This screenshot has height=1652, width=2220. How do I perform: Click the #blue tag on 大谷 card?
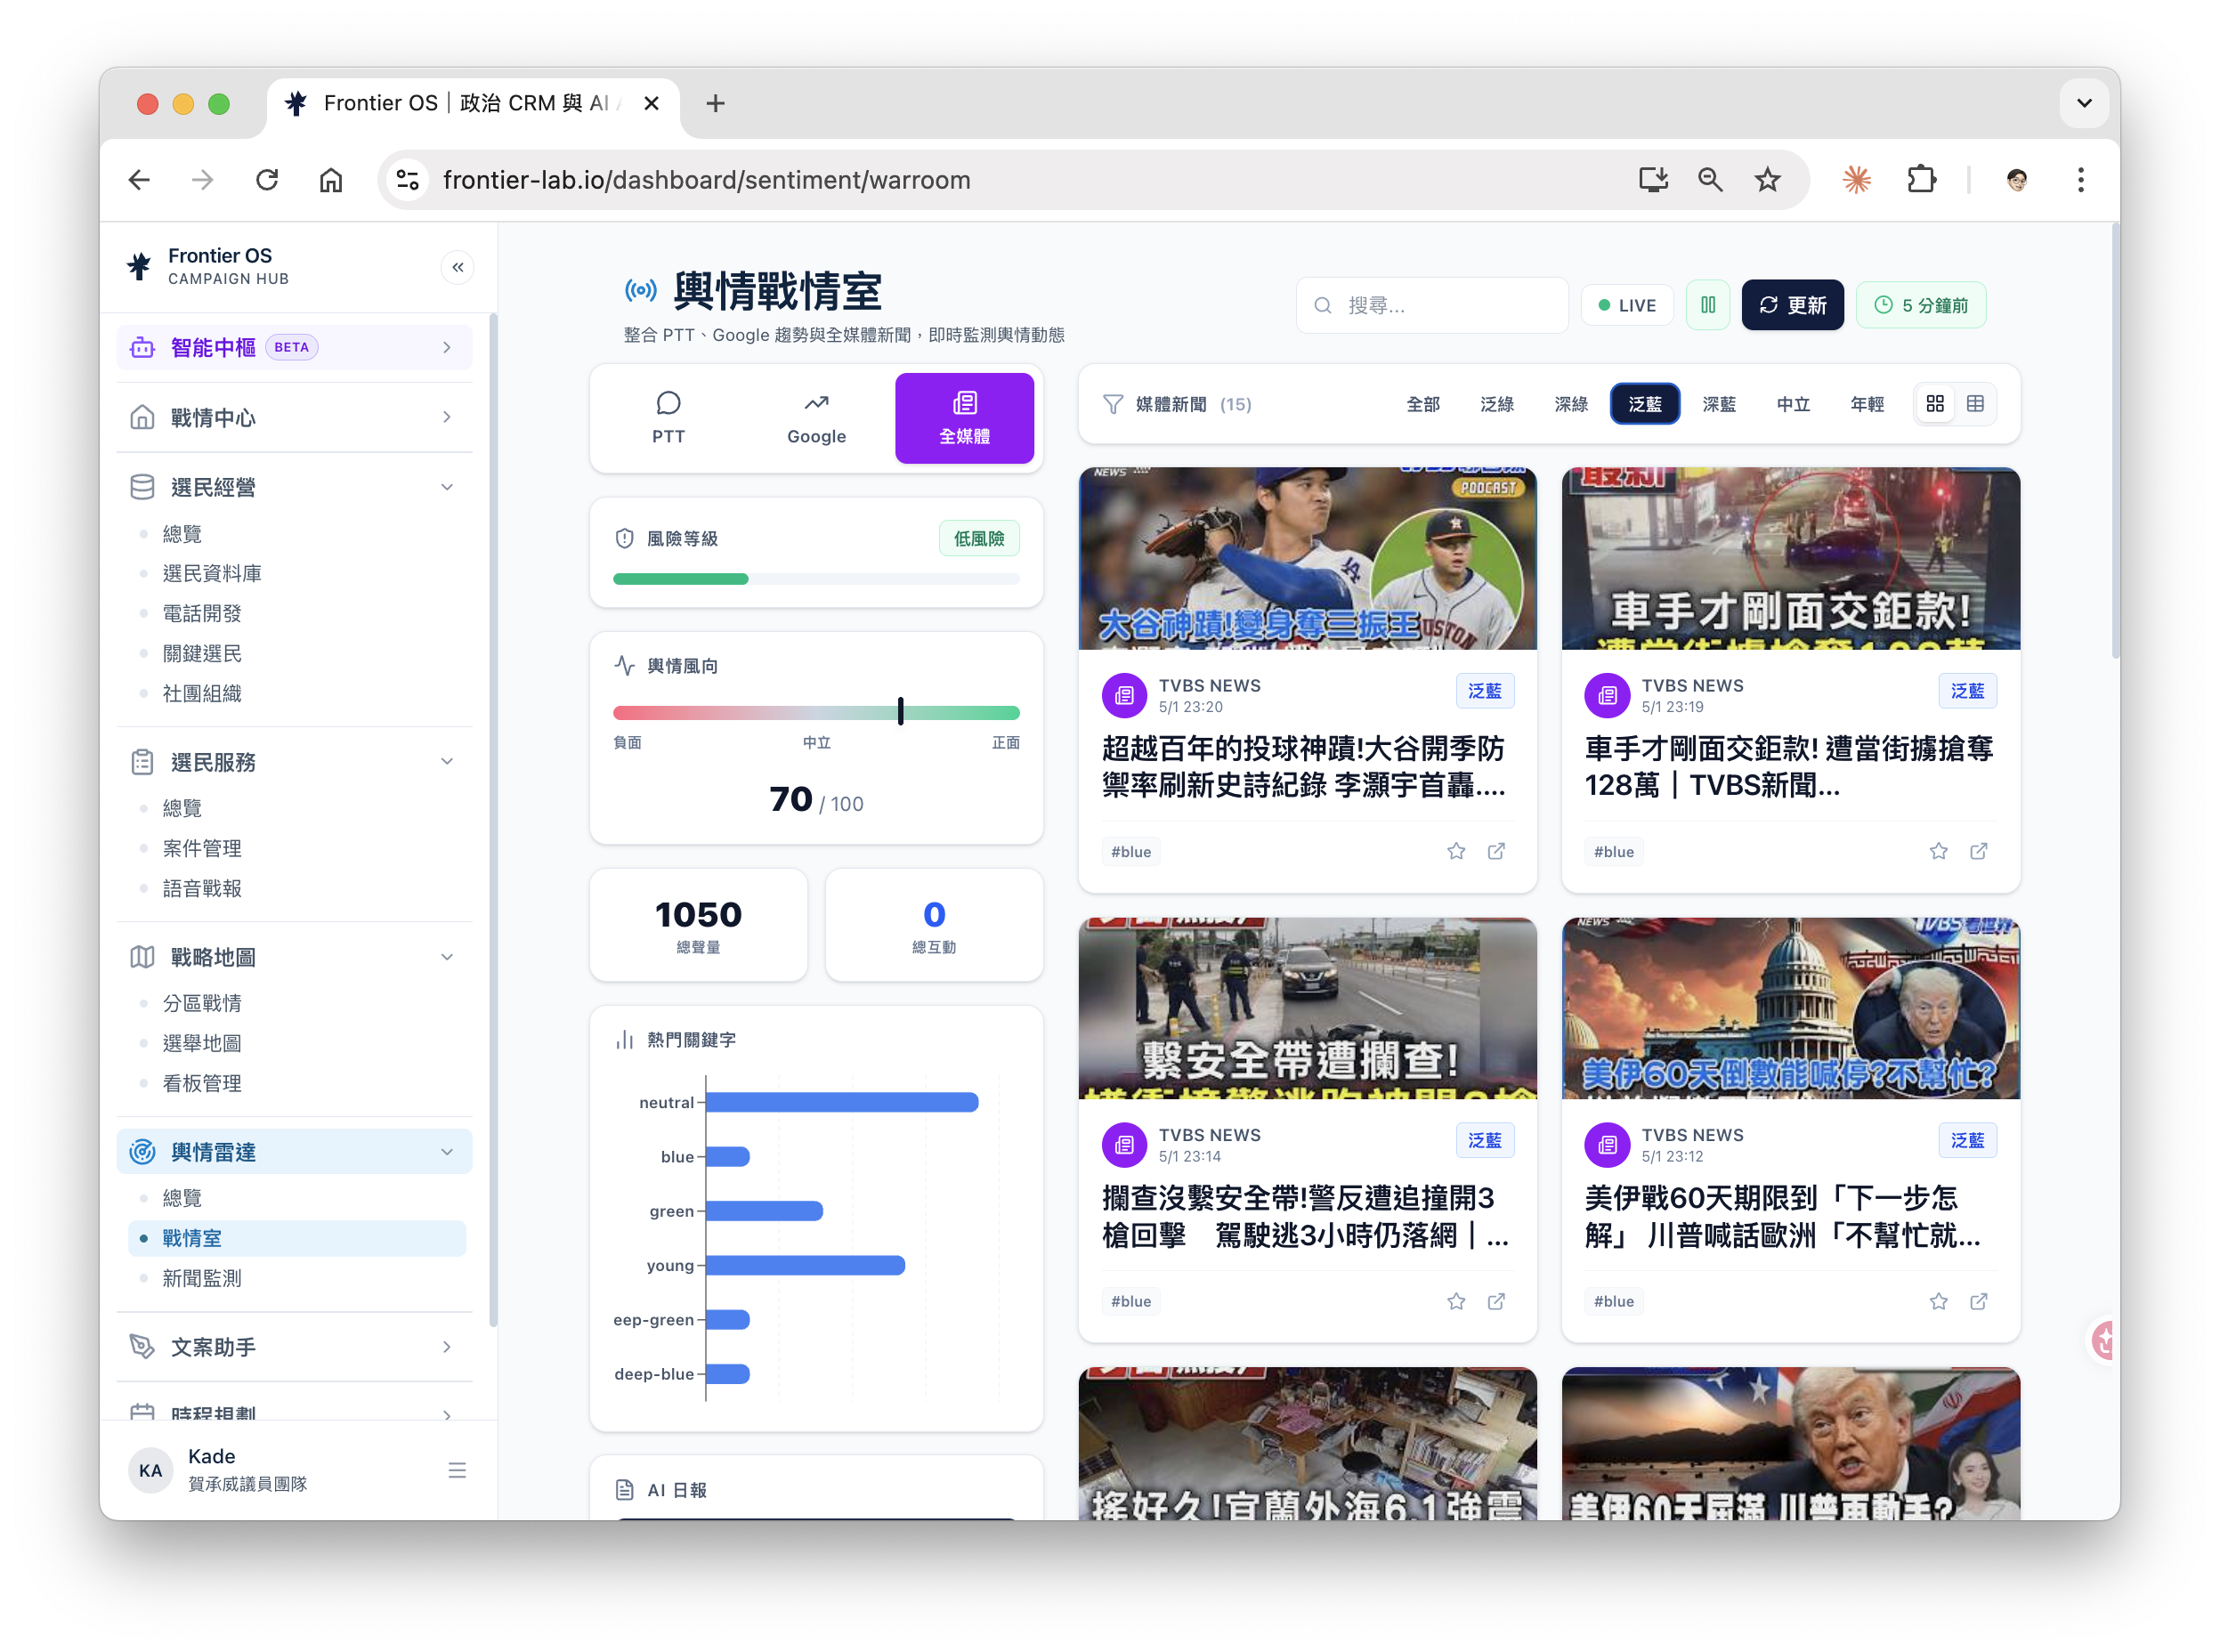pos(1131,851)
